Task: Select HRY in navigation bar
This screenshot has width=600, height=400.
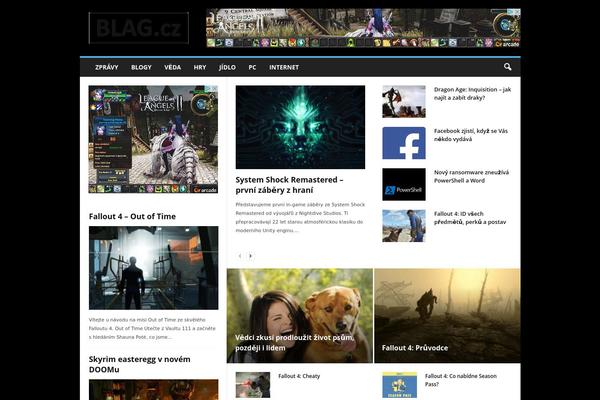Action: tap(200, 67)
